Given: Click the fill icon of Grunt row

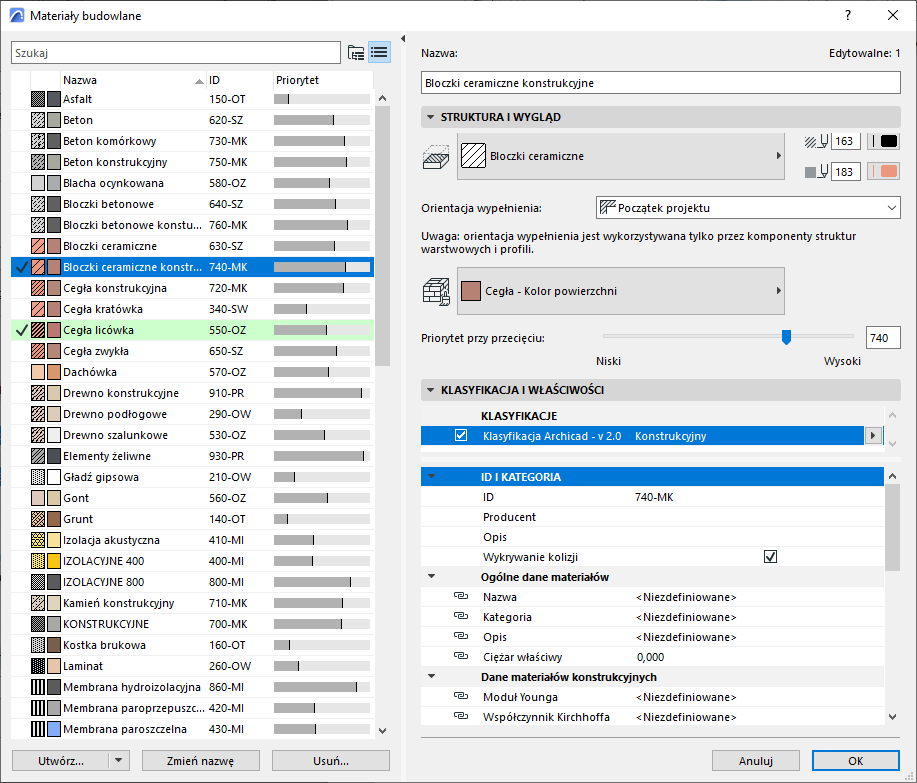Looking at the screenshot, I should click(x=38, y=519).
